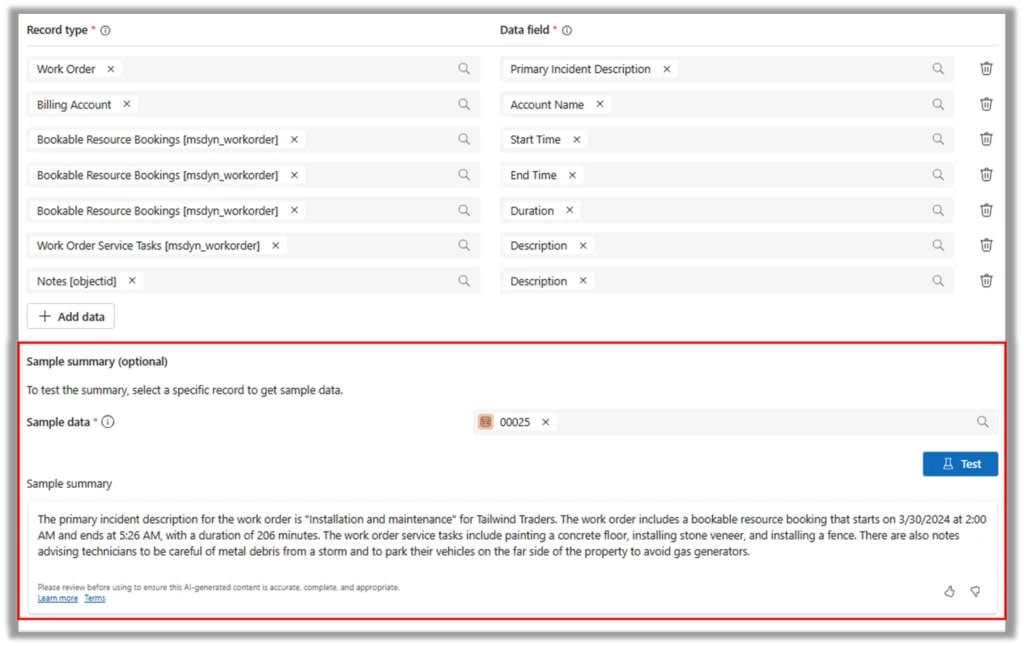
Task: Open the info tooltip beside Sample data
Action: [107, 421]
